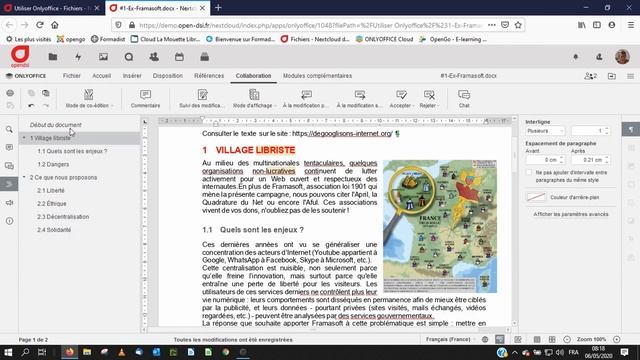This screenshot has width=640, height=360.
Task: Click the user avatar in Nextcloud header
Action: [622, 57]
